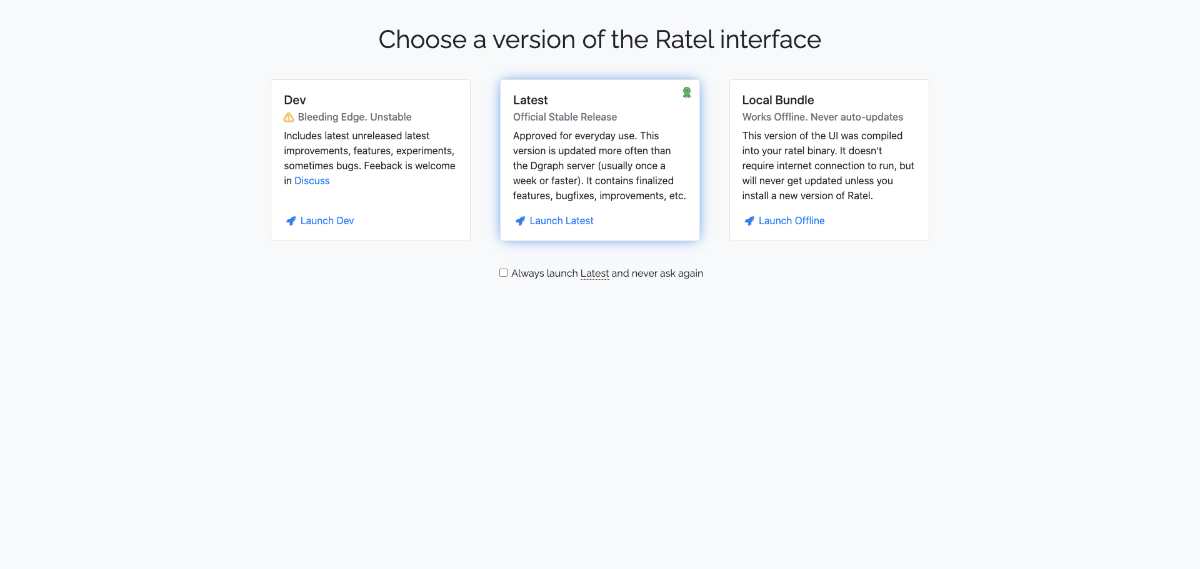This screenshot has height=569, width=1200.
Task: Click the rocket icon beside Launch Latest
Action: (520, 221)
